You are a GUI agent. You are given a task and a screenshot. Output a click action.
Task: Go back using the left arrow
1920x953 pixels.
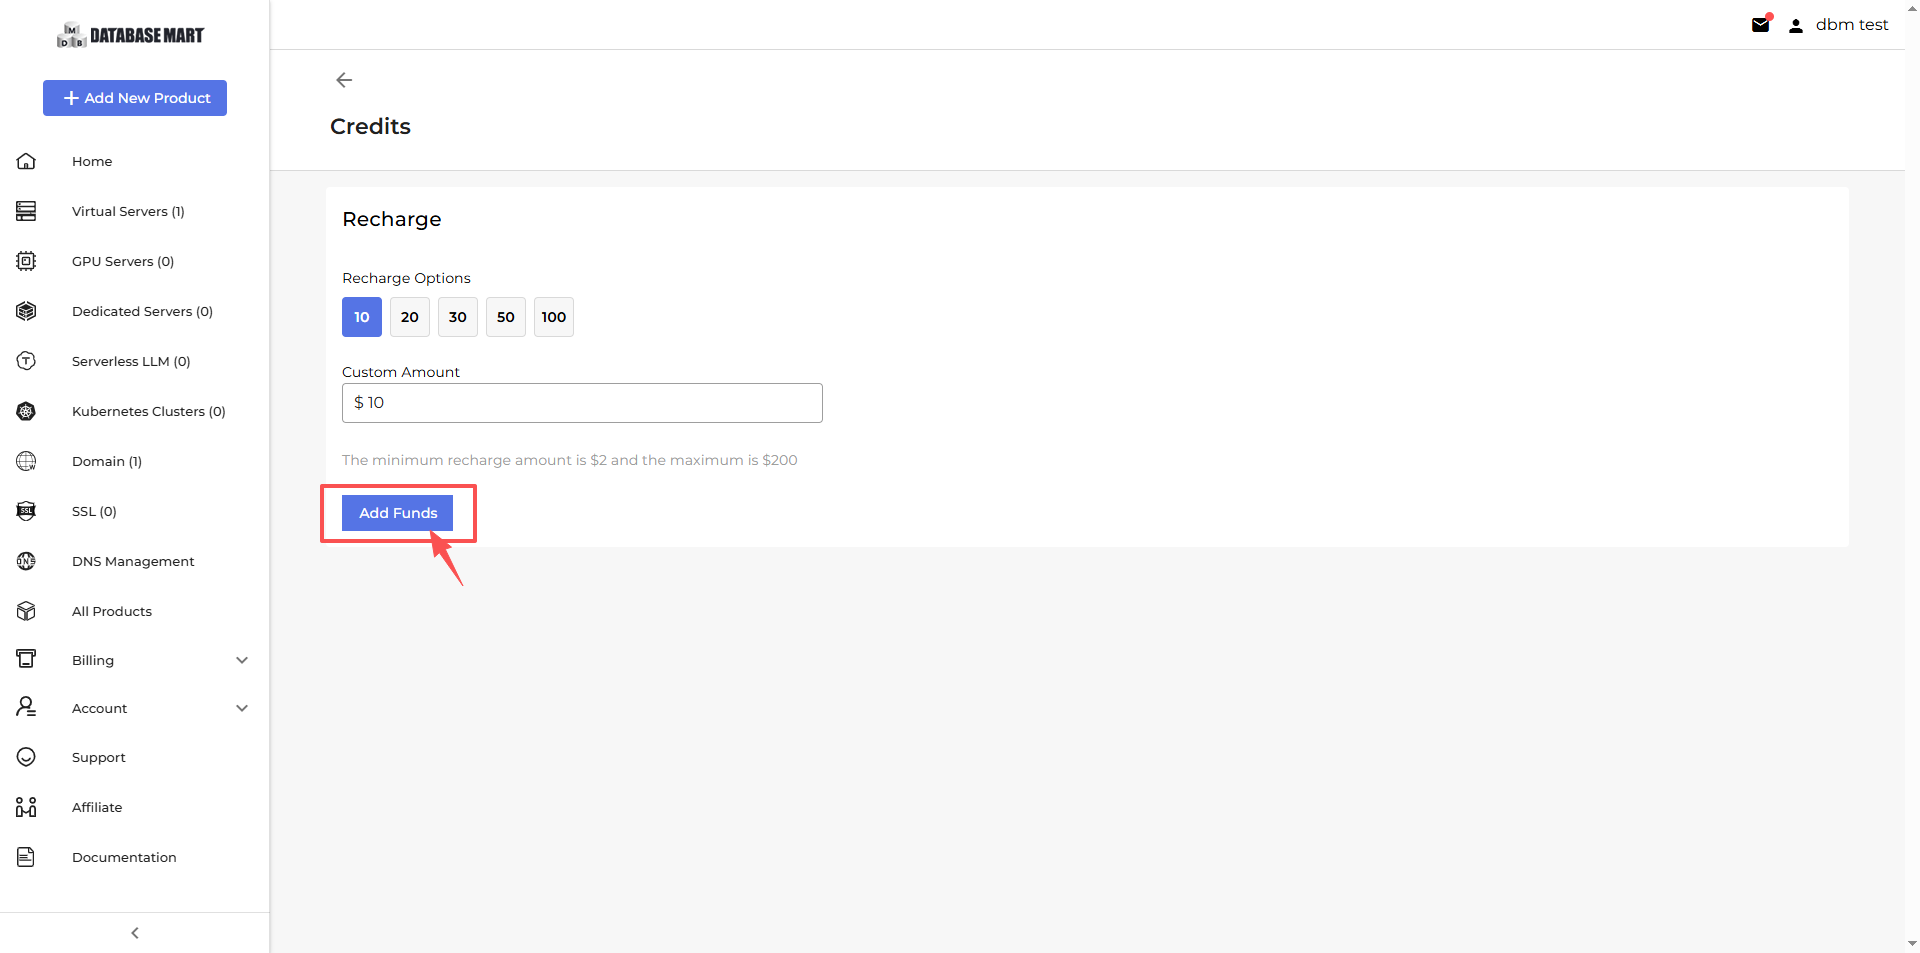pyautogui.click(x=344, y=80)
